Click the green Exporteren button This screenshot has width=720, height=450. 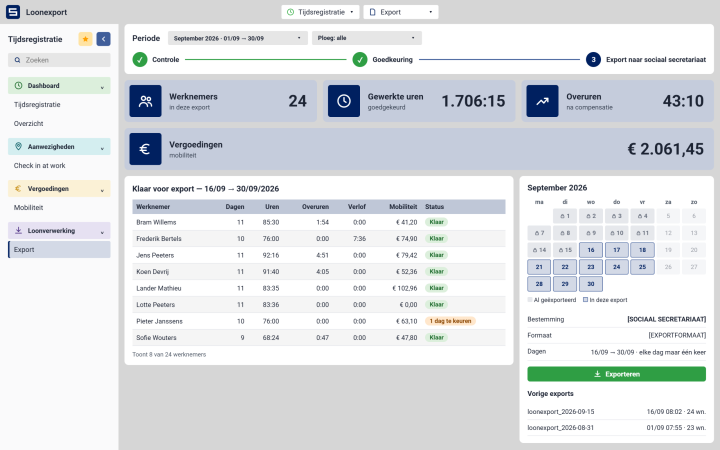[x=616, y=374]
